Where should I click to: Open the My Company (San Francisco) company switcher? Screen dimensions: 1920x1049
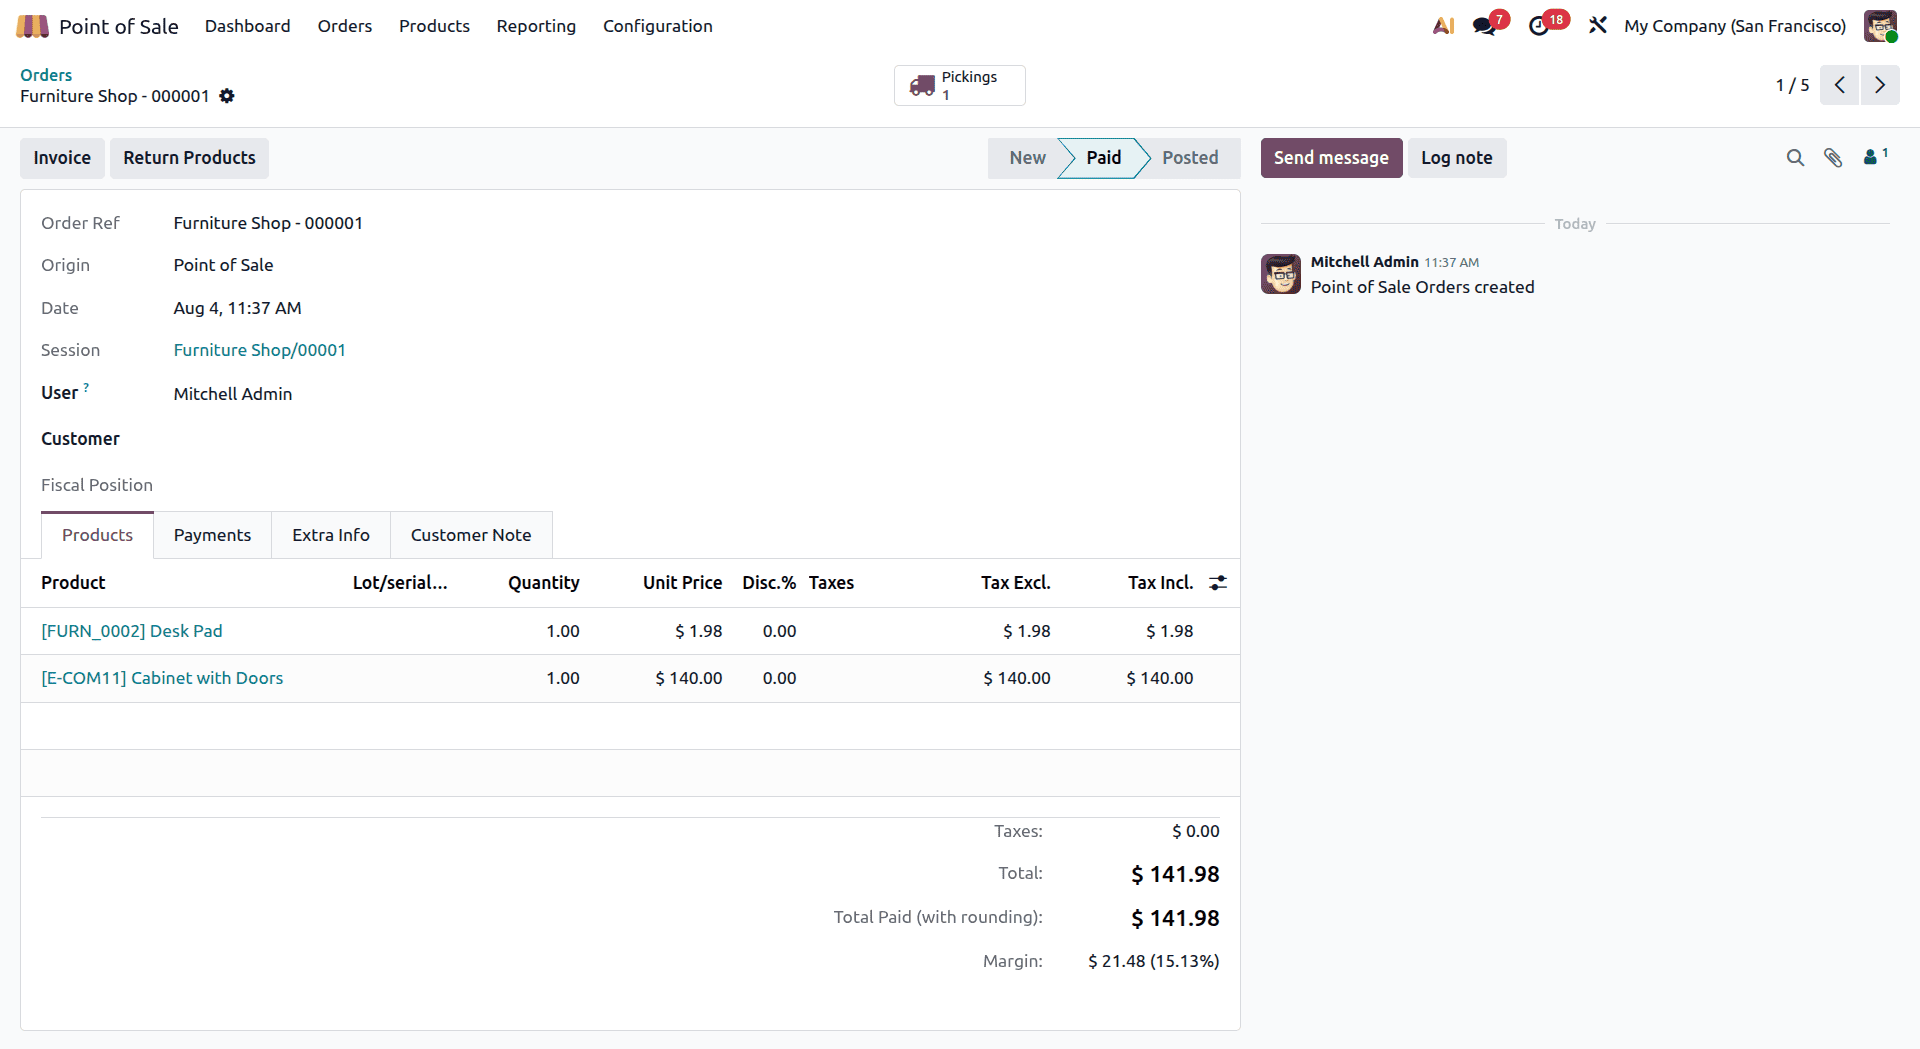[x=1735, y=26]
